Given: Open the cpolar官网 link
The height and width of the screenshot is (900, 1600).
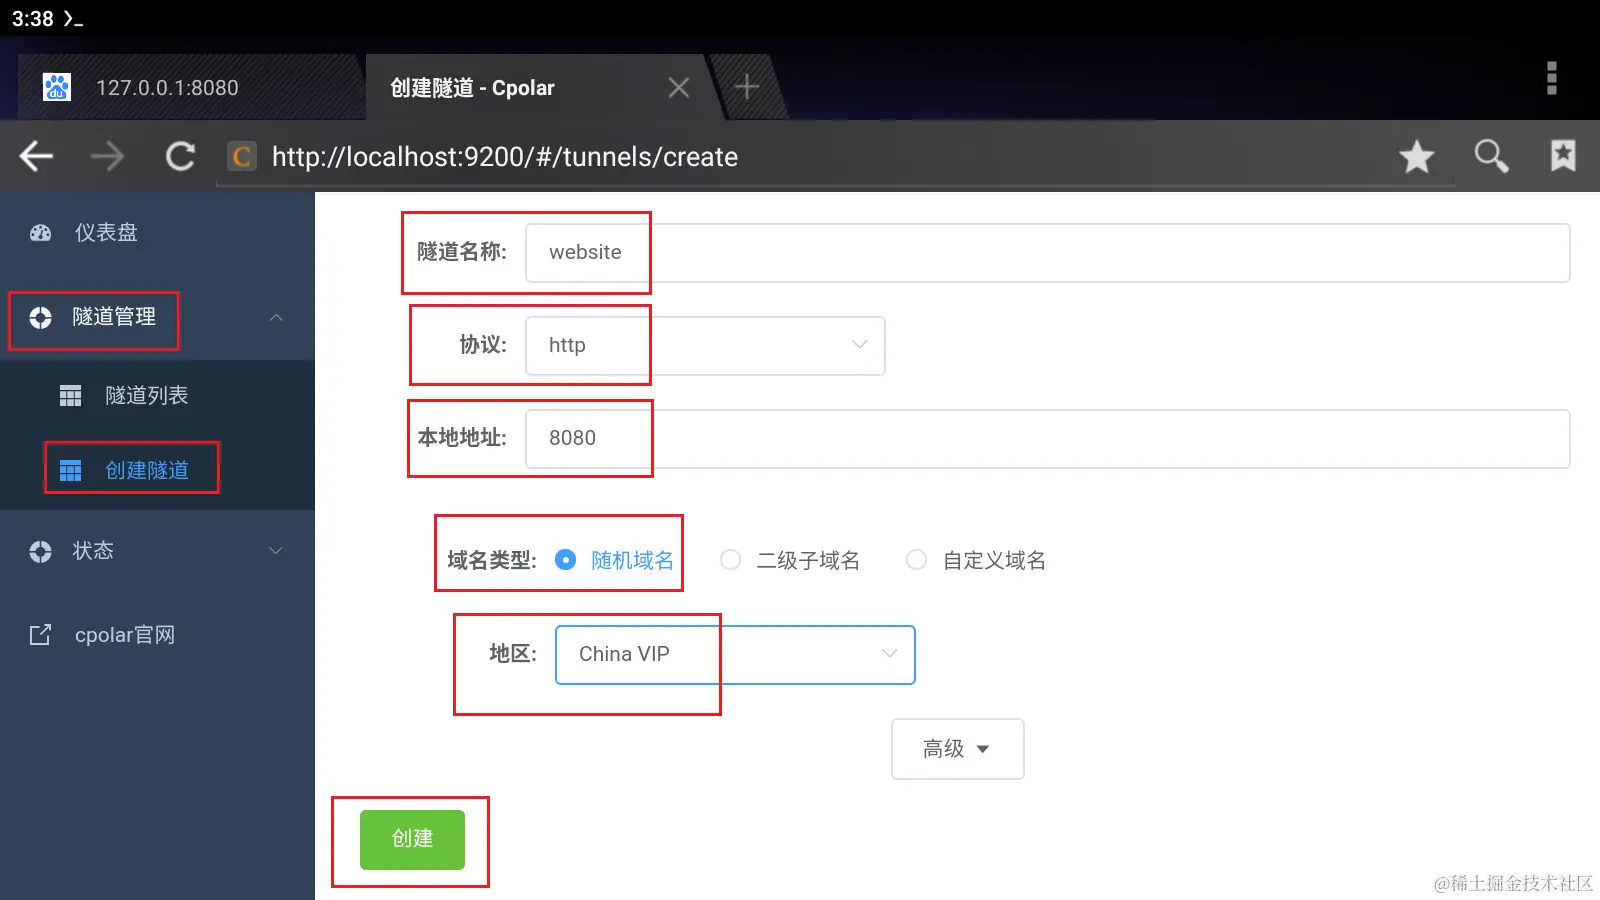Looking at the screenshot, I should pyautogui.click(x=157, y=635).
